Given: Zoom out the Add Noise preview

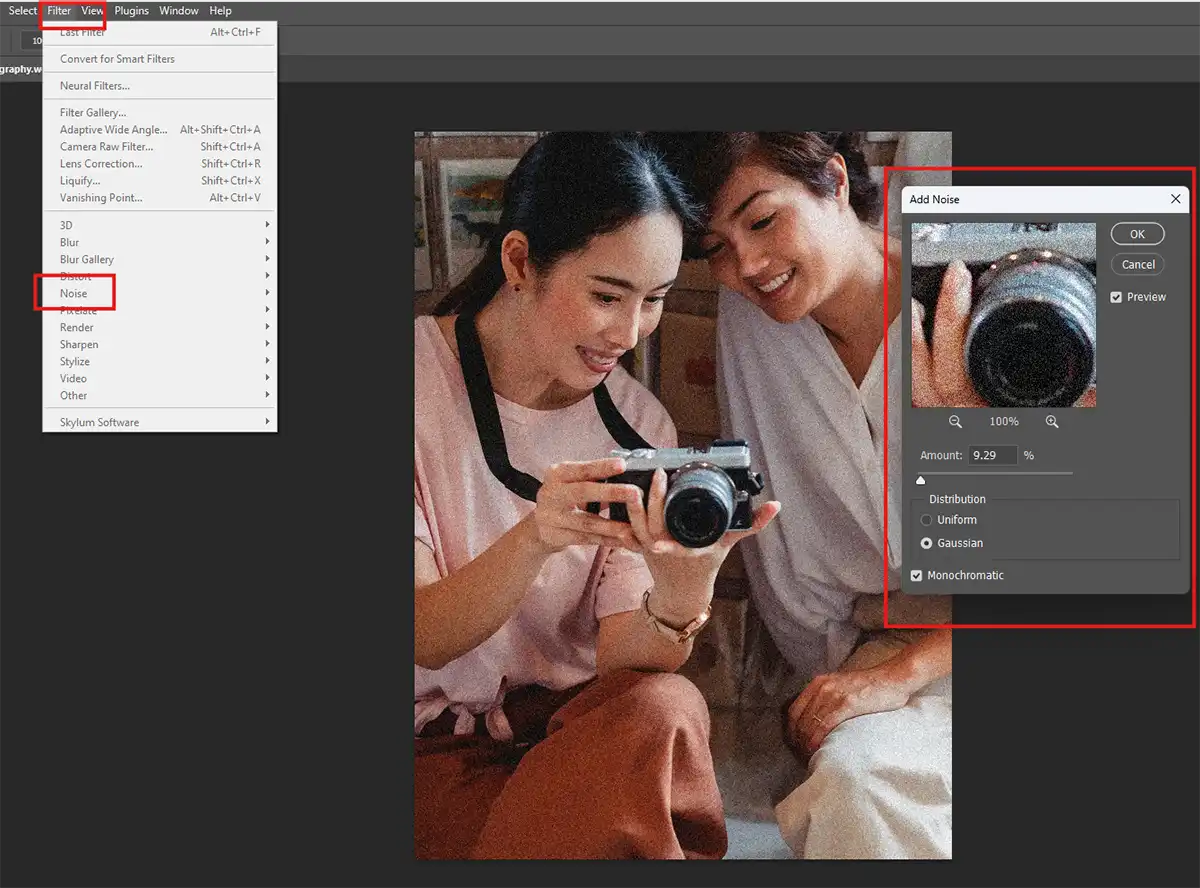Looking at the screenshot, I should (x=955, y=422).
